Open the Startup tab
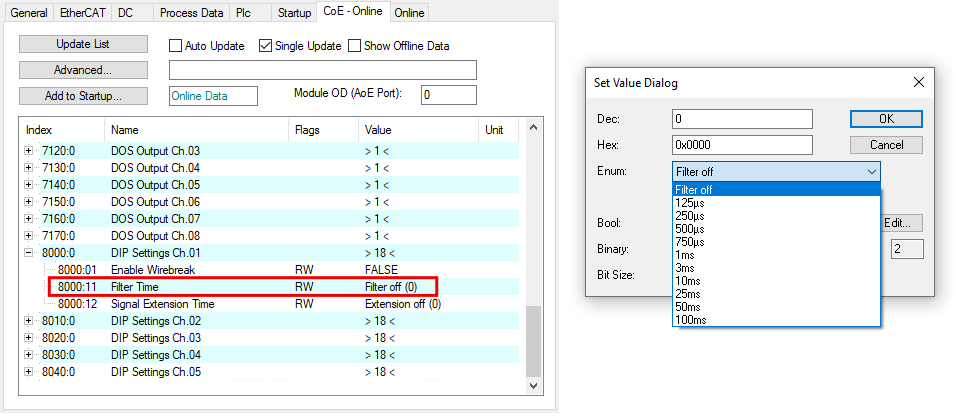 294,13
